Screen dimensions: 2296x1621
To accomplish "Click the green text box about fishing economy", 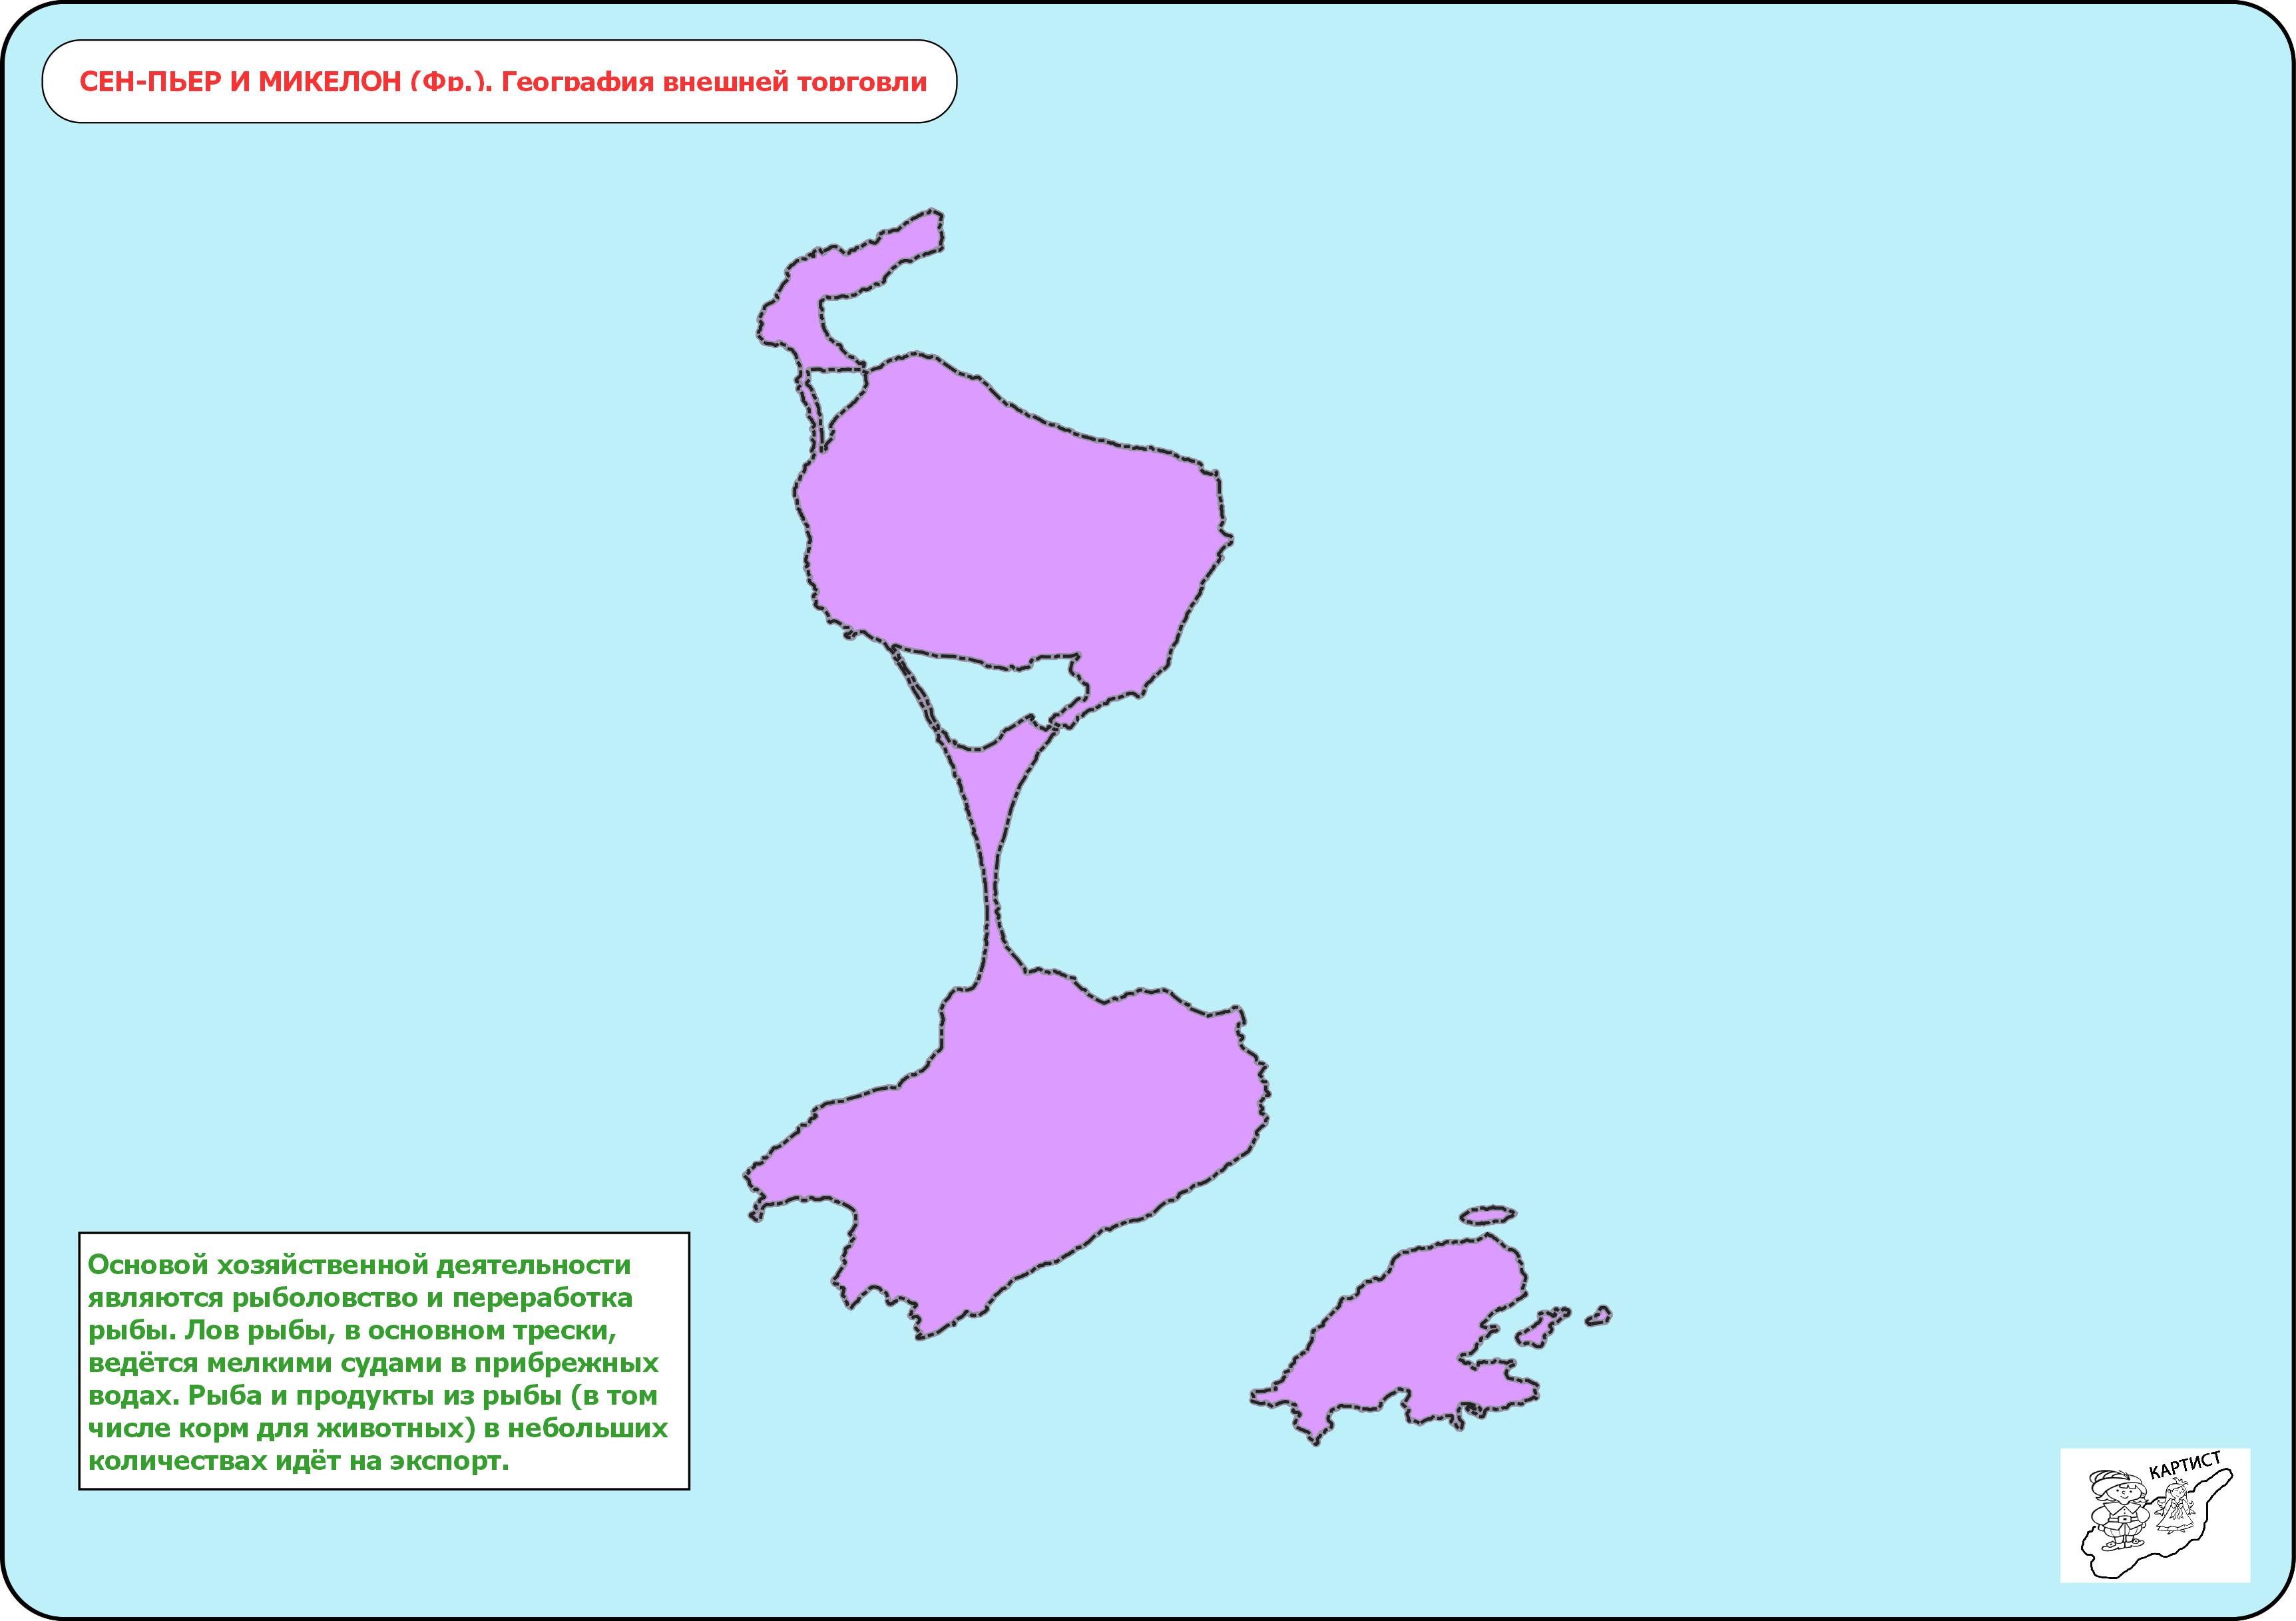I will (x=384, y=1361).
